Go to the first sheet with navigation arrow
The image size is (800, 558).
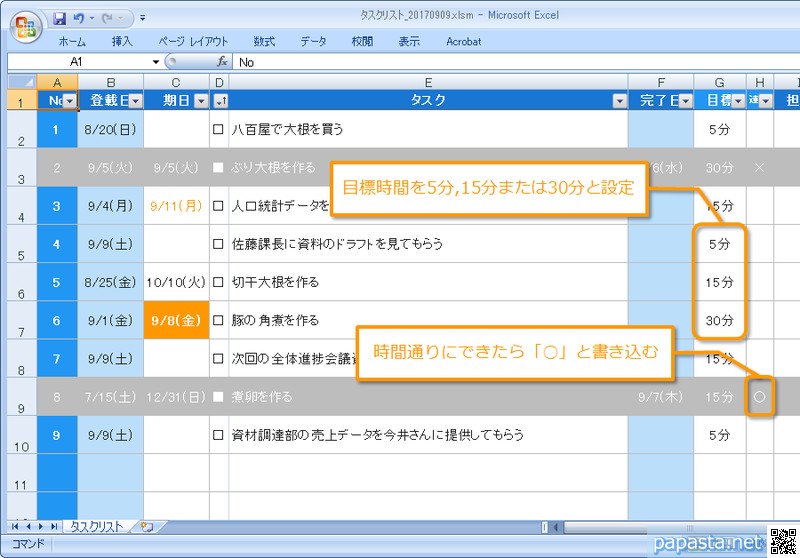[15, 526]
